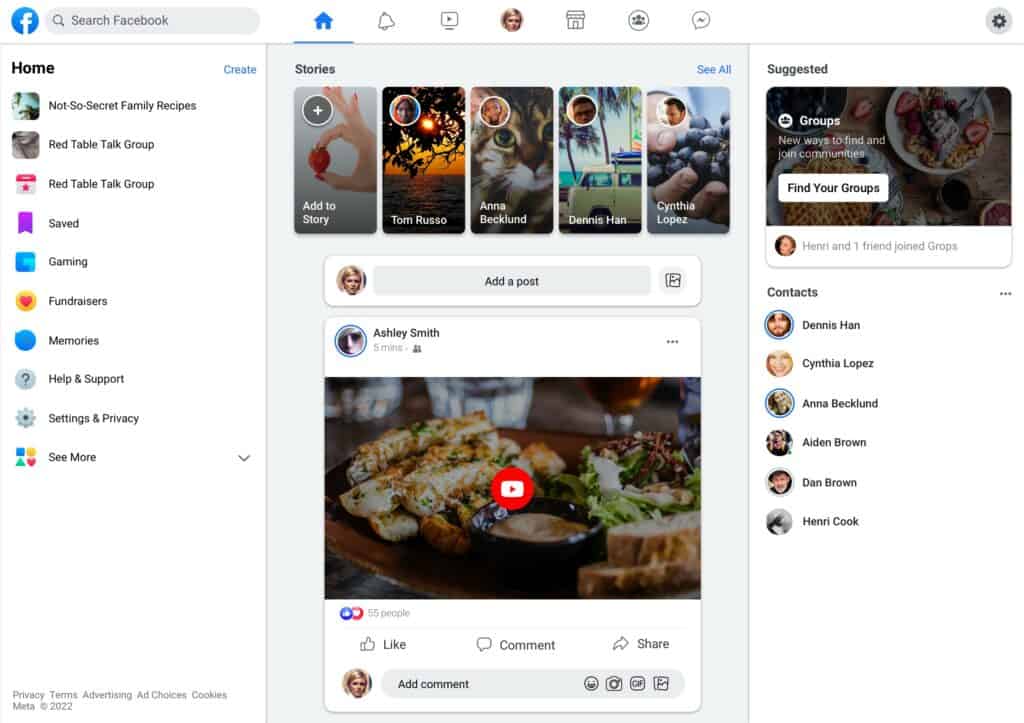Open profile avatar in top navigation

(512, 20)
